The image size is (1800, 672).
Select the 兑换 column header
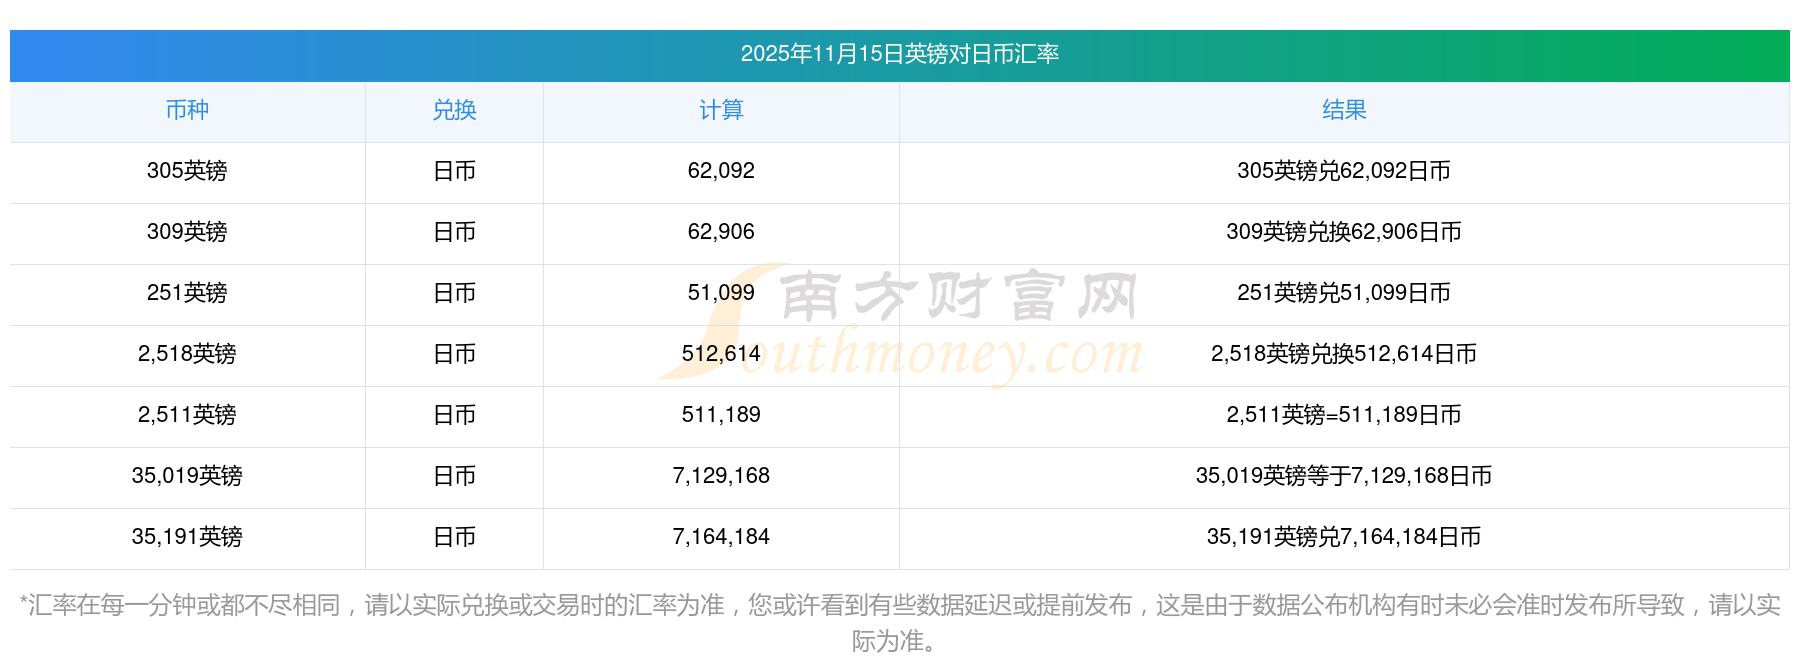click(454, 110)
